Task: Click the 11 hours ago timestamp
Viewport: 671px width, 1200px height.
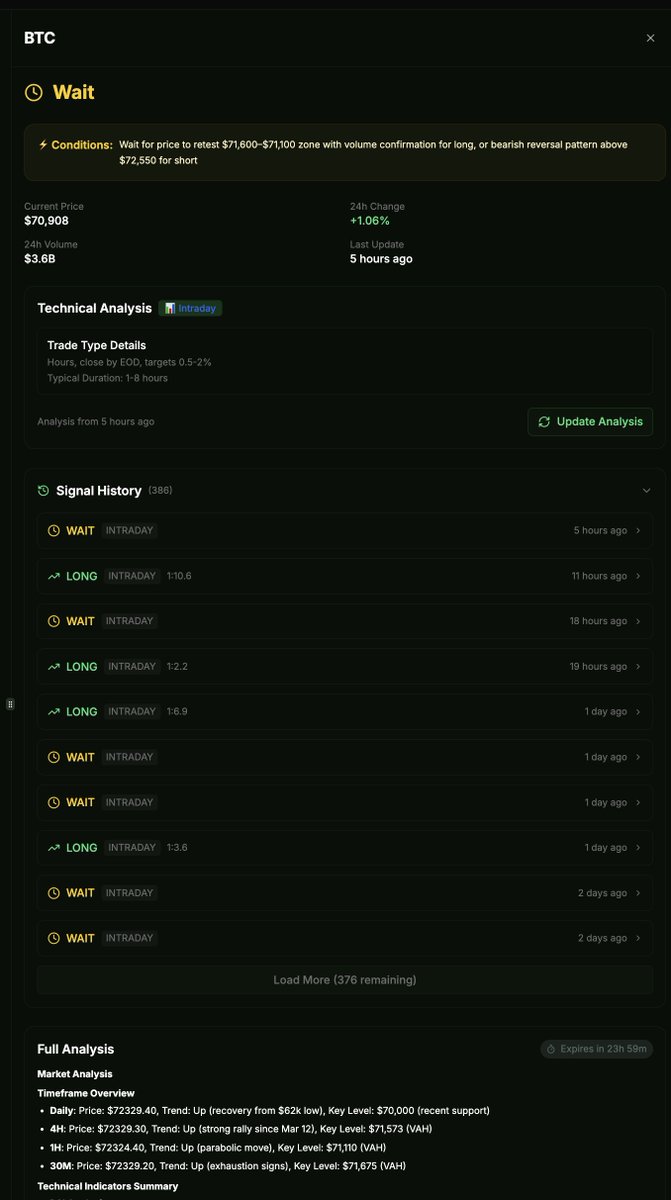Action: [x=599, y=576]
